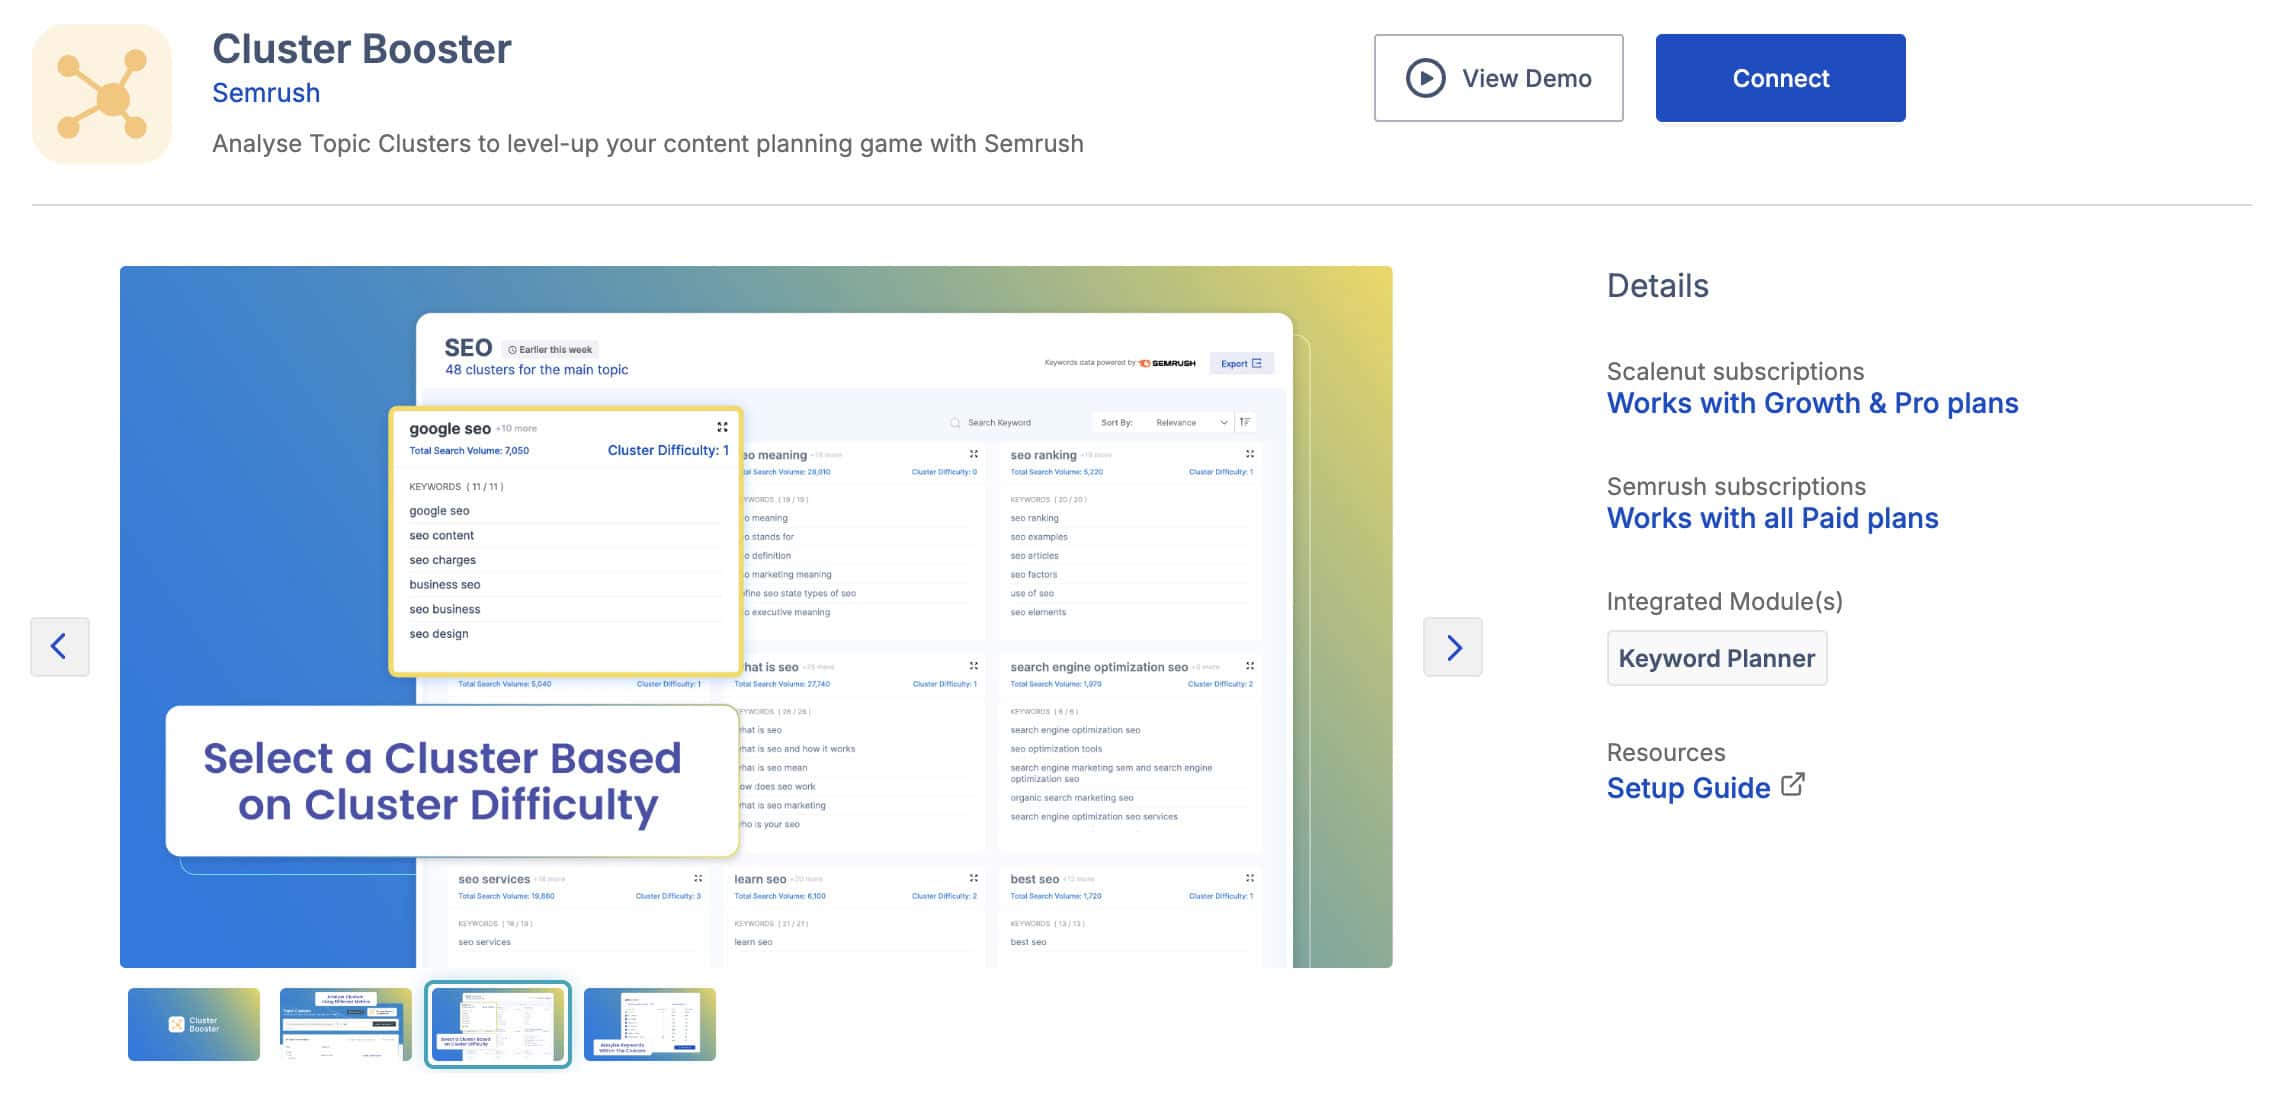This screenshot has height=1116, width=2284.
Task: Click the Keyword Planner module tag
Action: pyautogui.click(x=1717, y=658)
